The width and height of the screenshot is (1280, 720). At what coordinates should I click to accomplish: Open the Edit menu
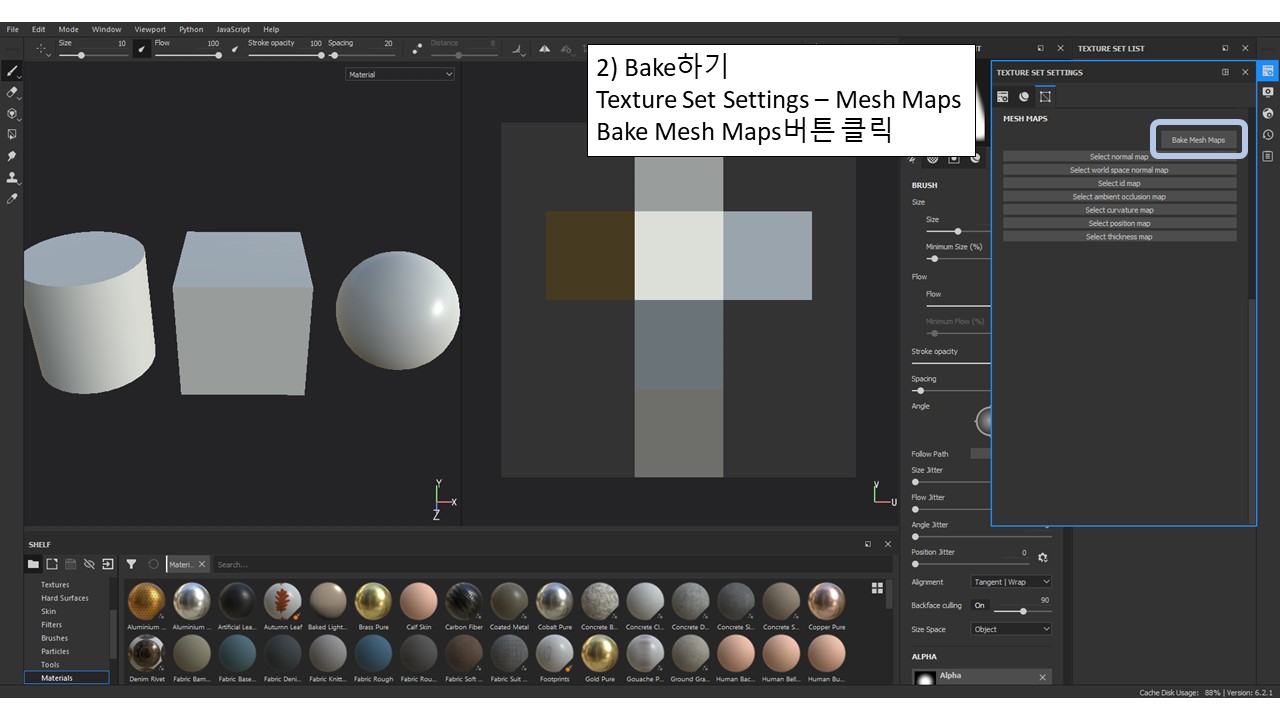click(x=38, y=29)
